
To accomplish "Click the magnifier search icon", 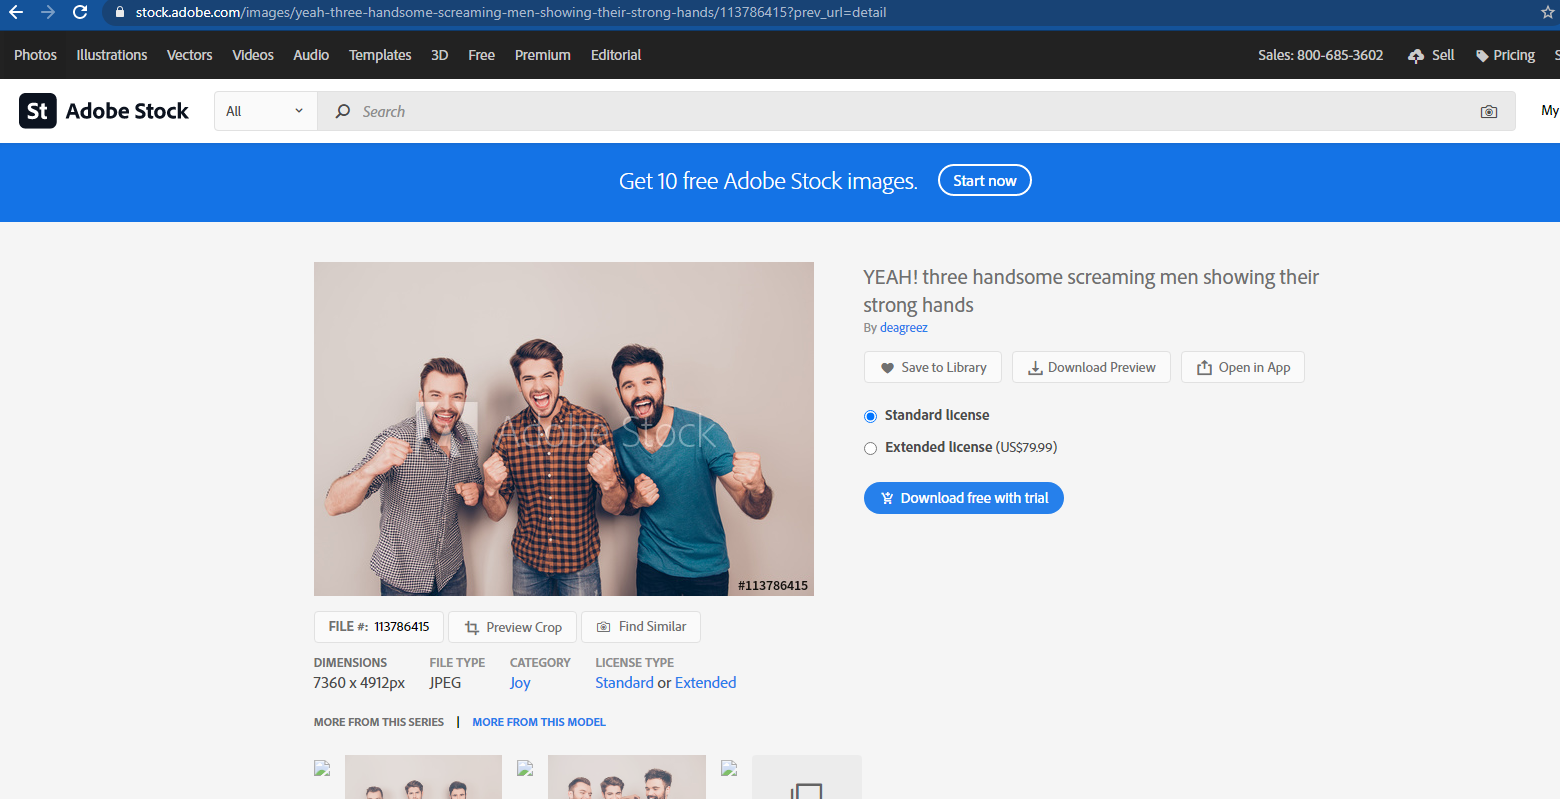I will pyautogui.click(x=342, y=111).
